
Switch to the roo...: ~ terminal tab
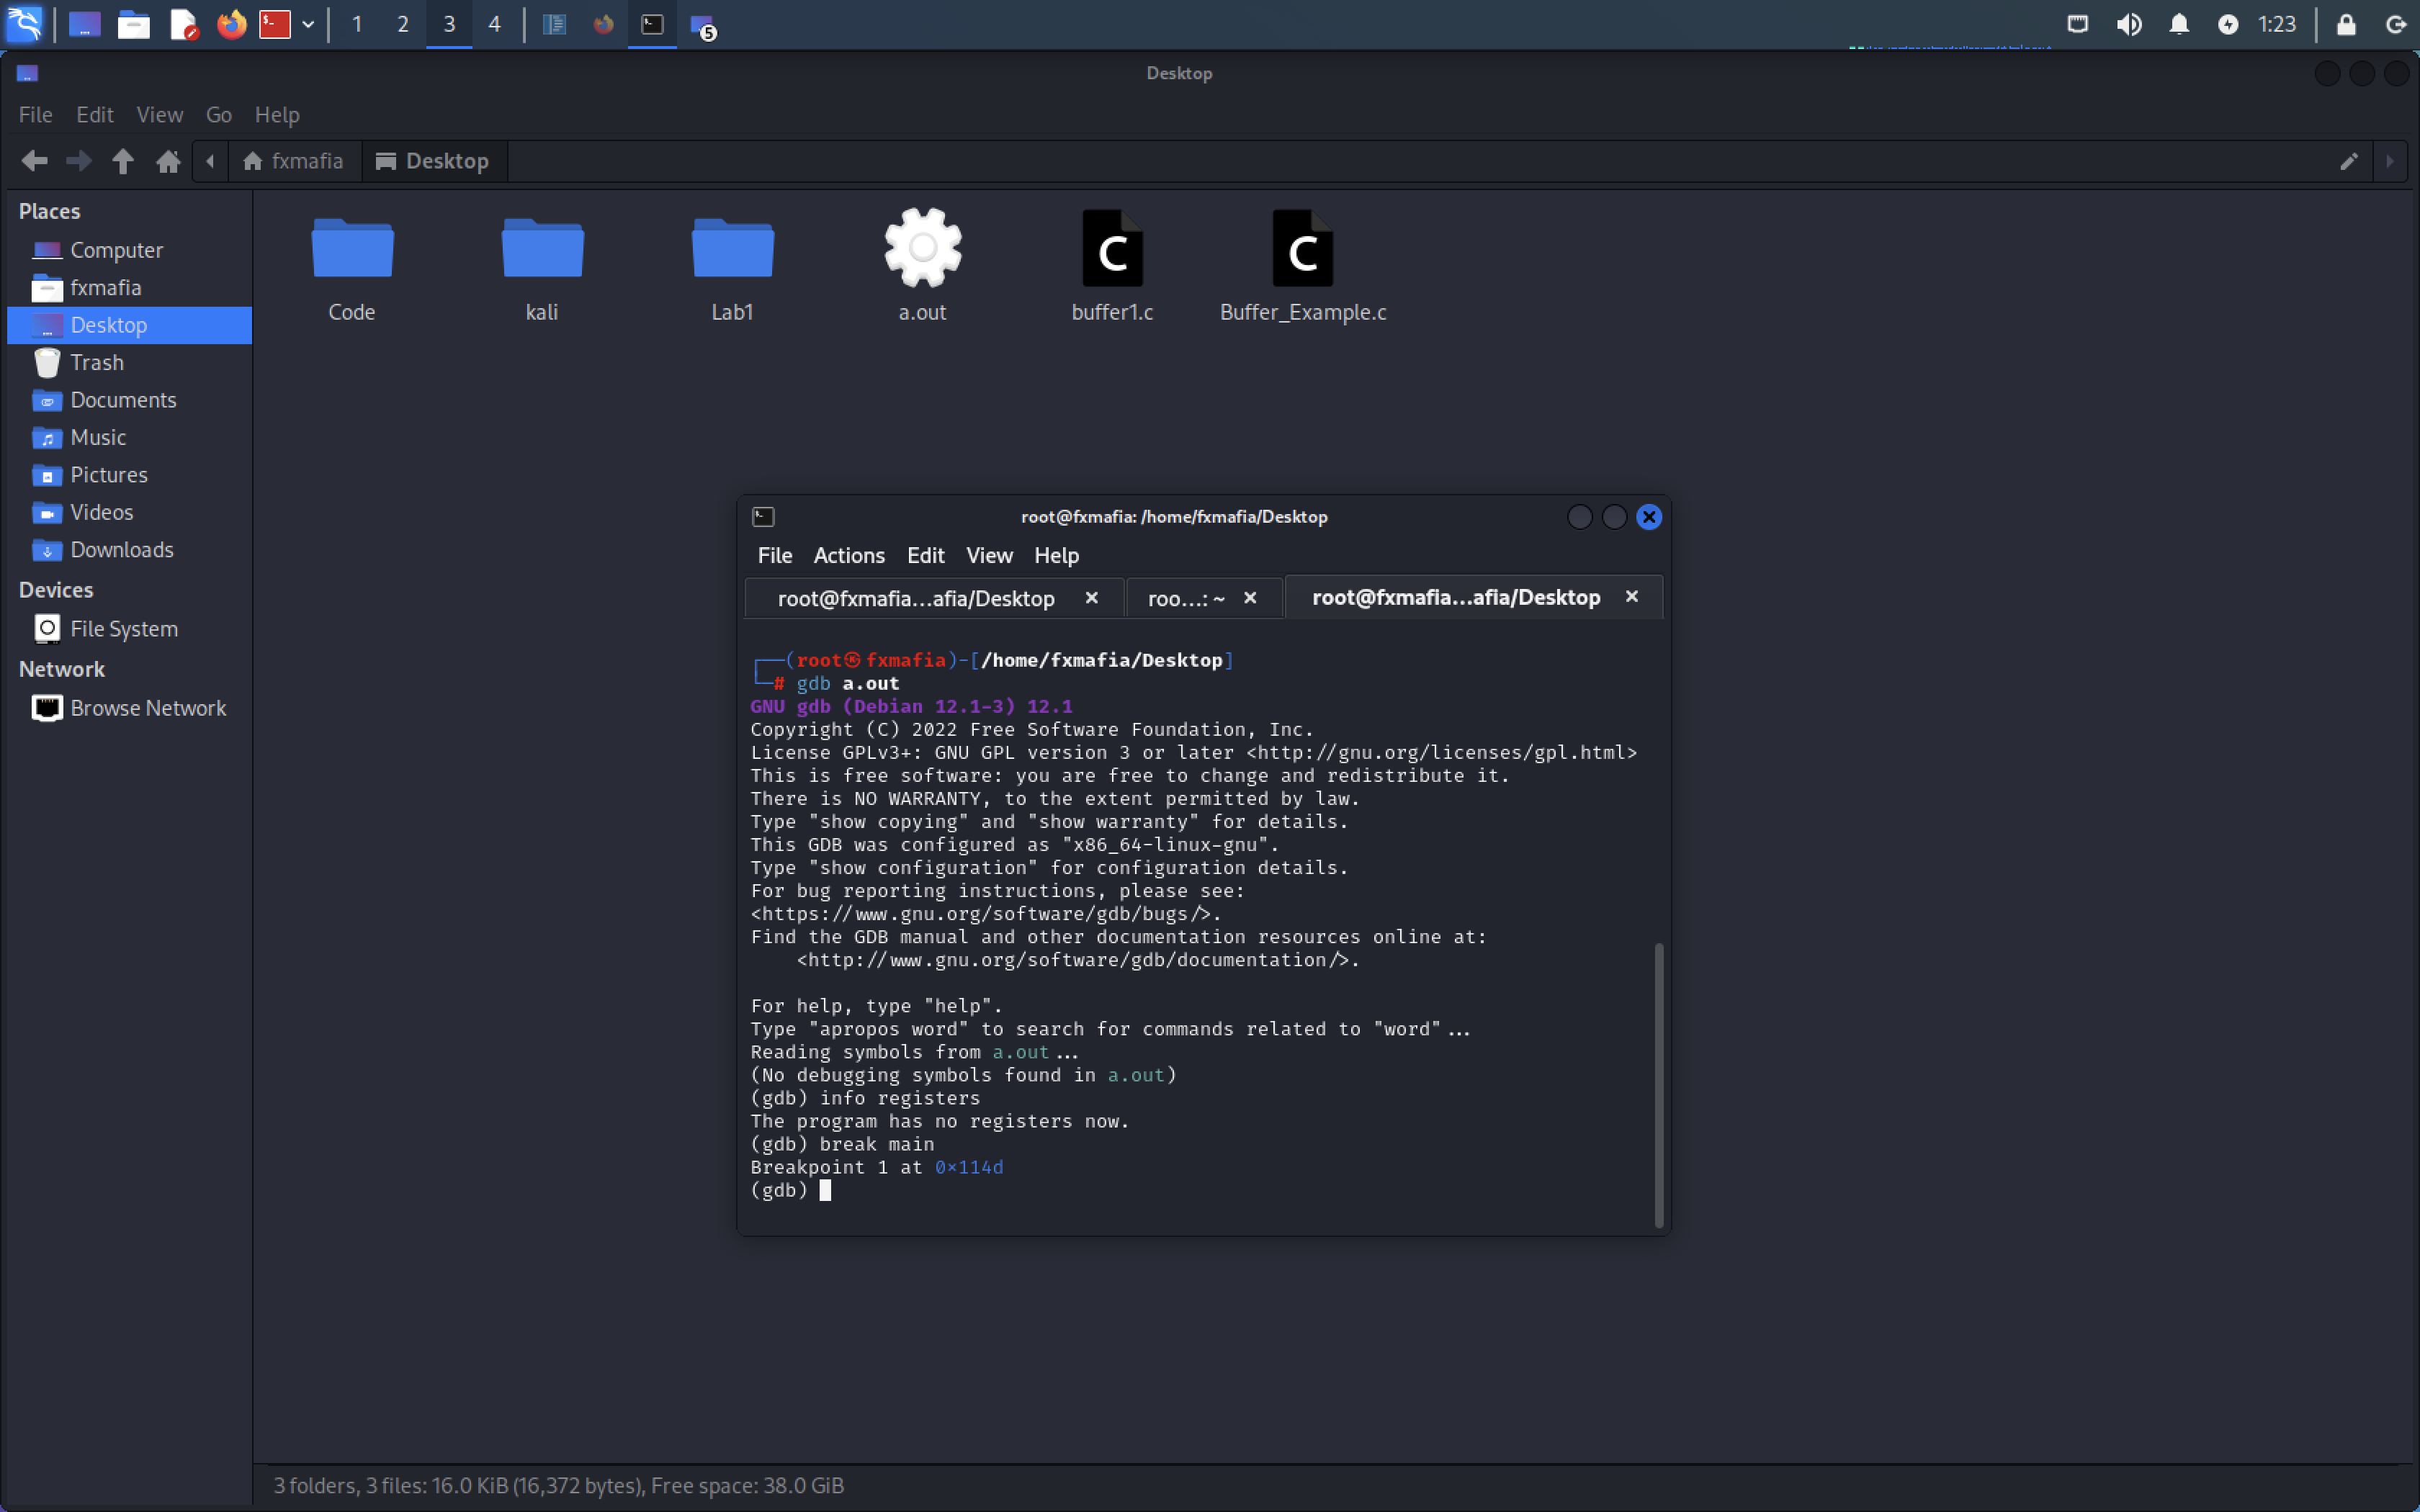pos(1204,598)
